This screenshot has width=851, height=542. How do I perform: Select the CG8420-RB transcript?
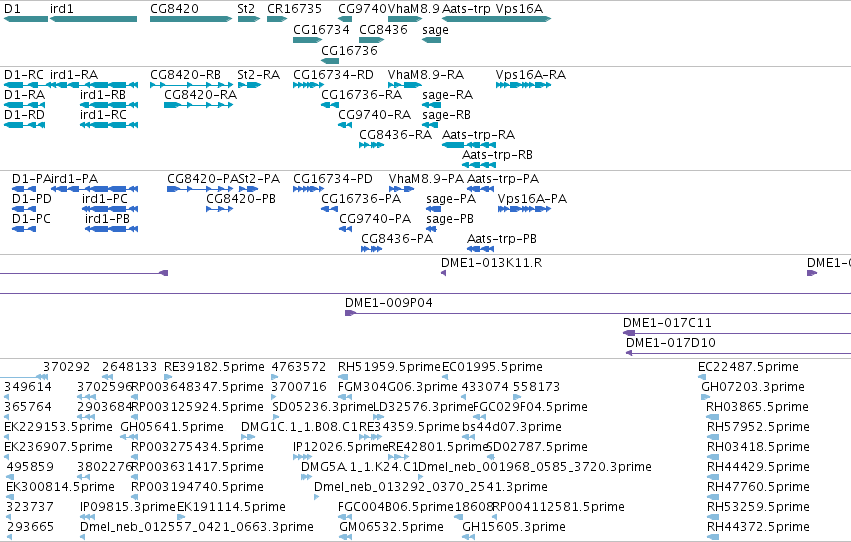pos(192,85)
